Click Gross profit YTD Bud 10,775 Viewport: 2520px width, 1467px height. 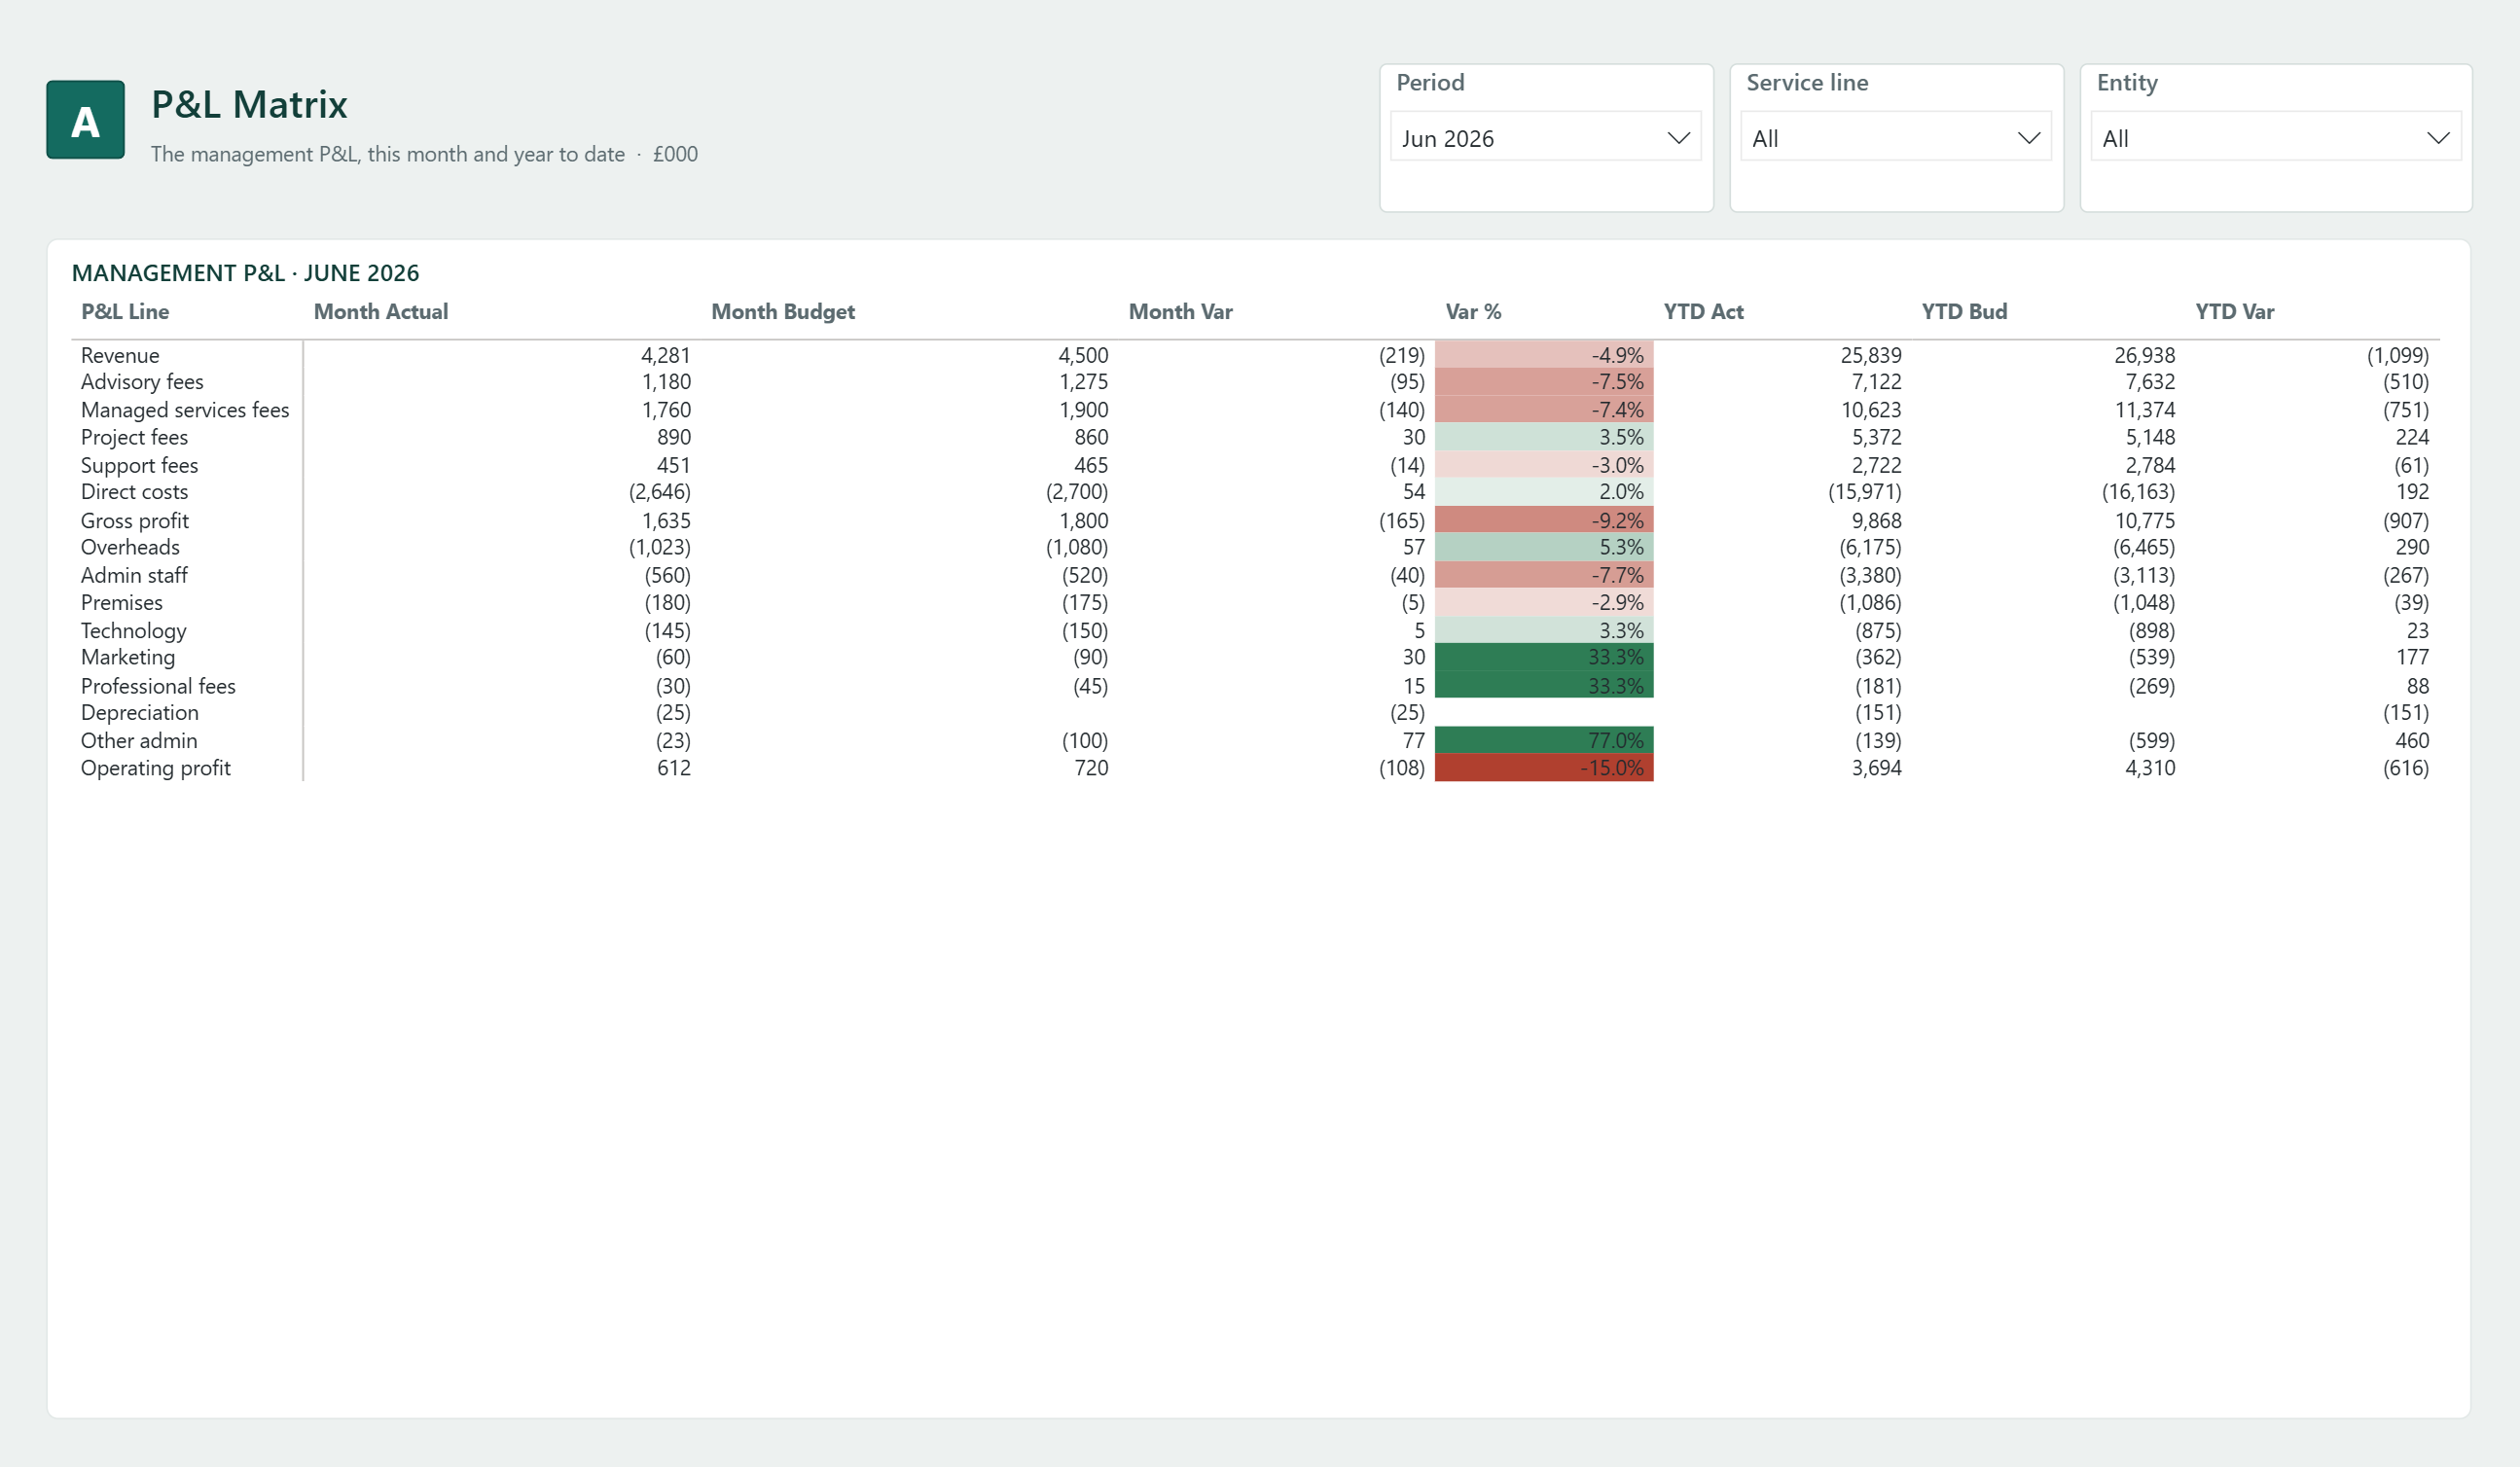[2144, 520]
